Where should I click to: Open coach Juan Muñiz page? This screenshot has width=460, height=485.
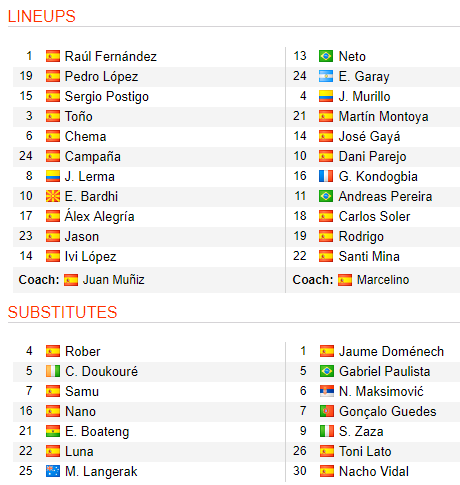point(113,280)
